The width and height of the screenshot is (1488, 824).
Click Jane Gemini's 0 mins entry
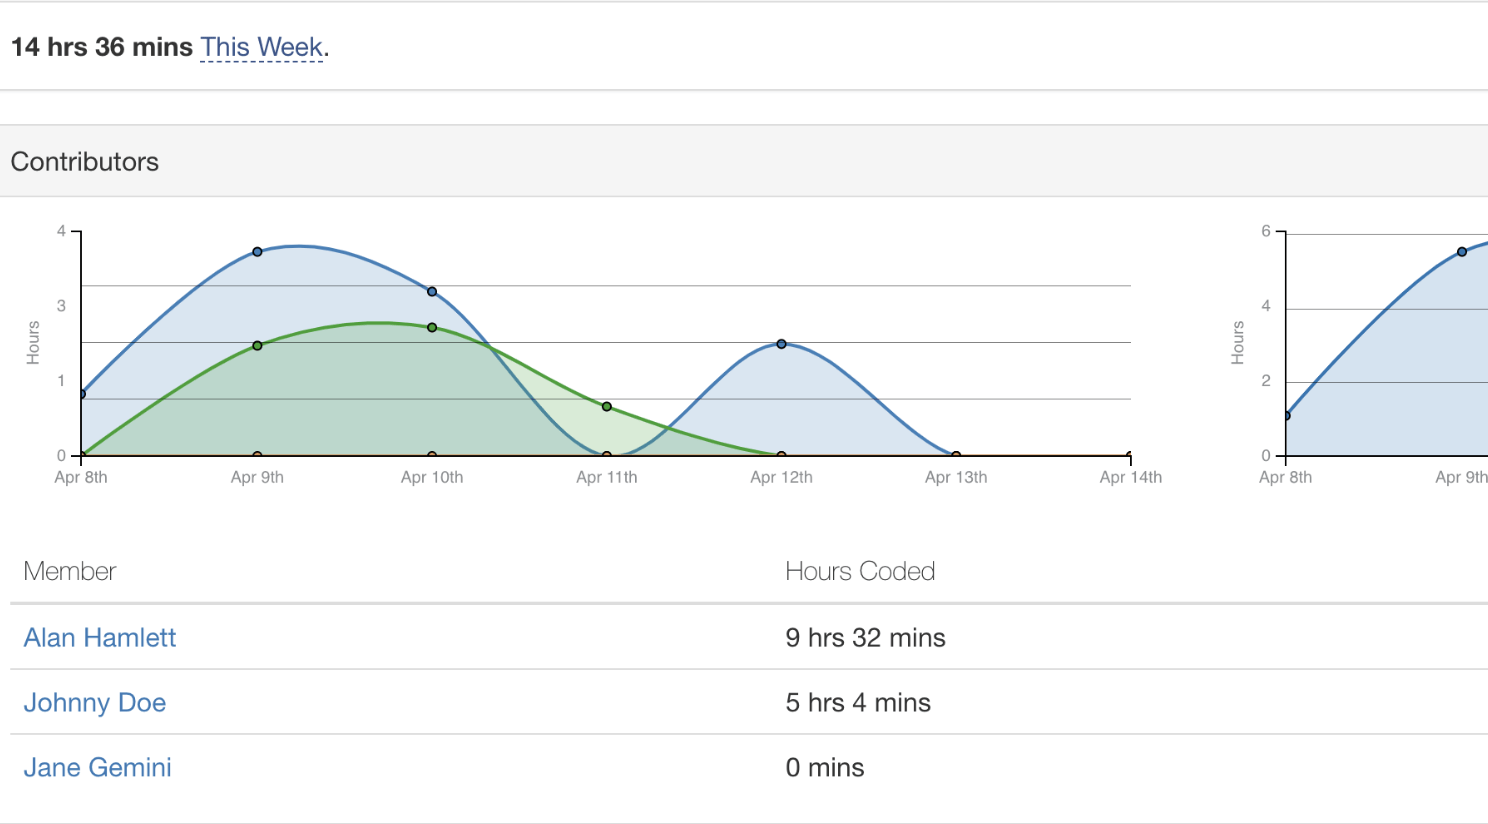[826, 767]
